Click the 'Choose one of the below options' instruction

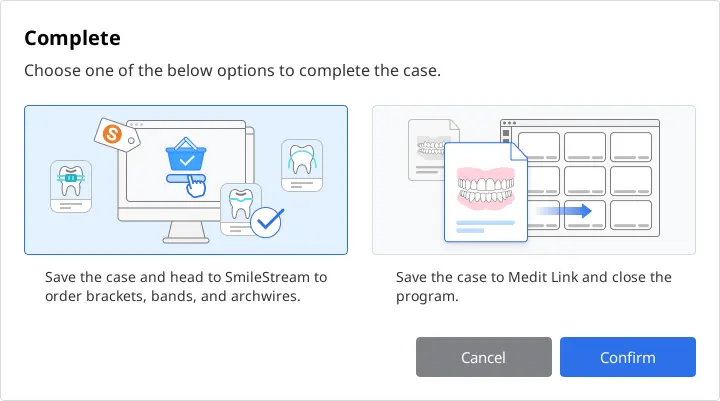[x=232, y=71]
